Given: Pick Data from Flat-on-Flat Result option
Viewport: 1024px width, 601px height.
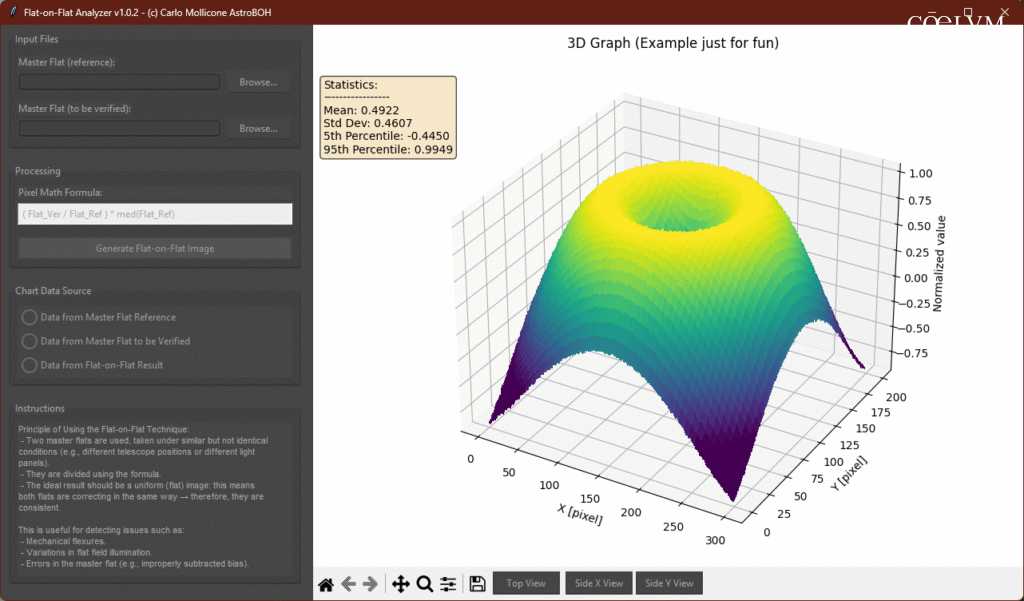Looking at the screenshot, I should tap(30, 365).
